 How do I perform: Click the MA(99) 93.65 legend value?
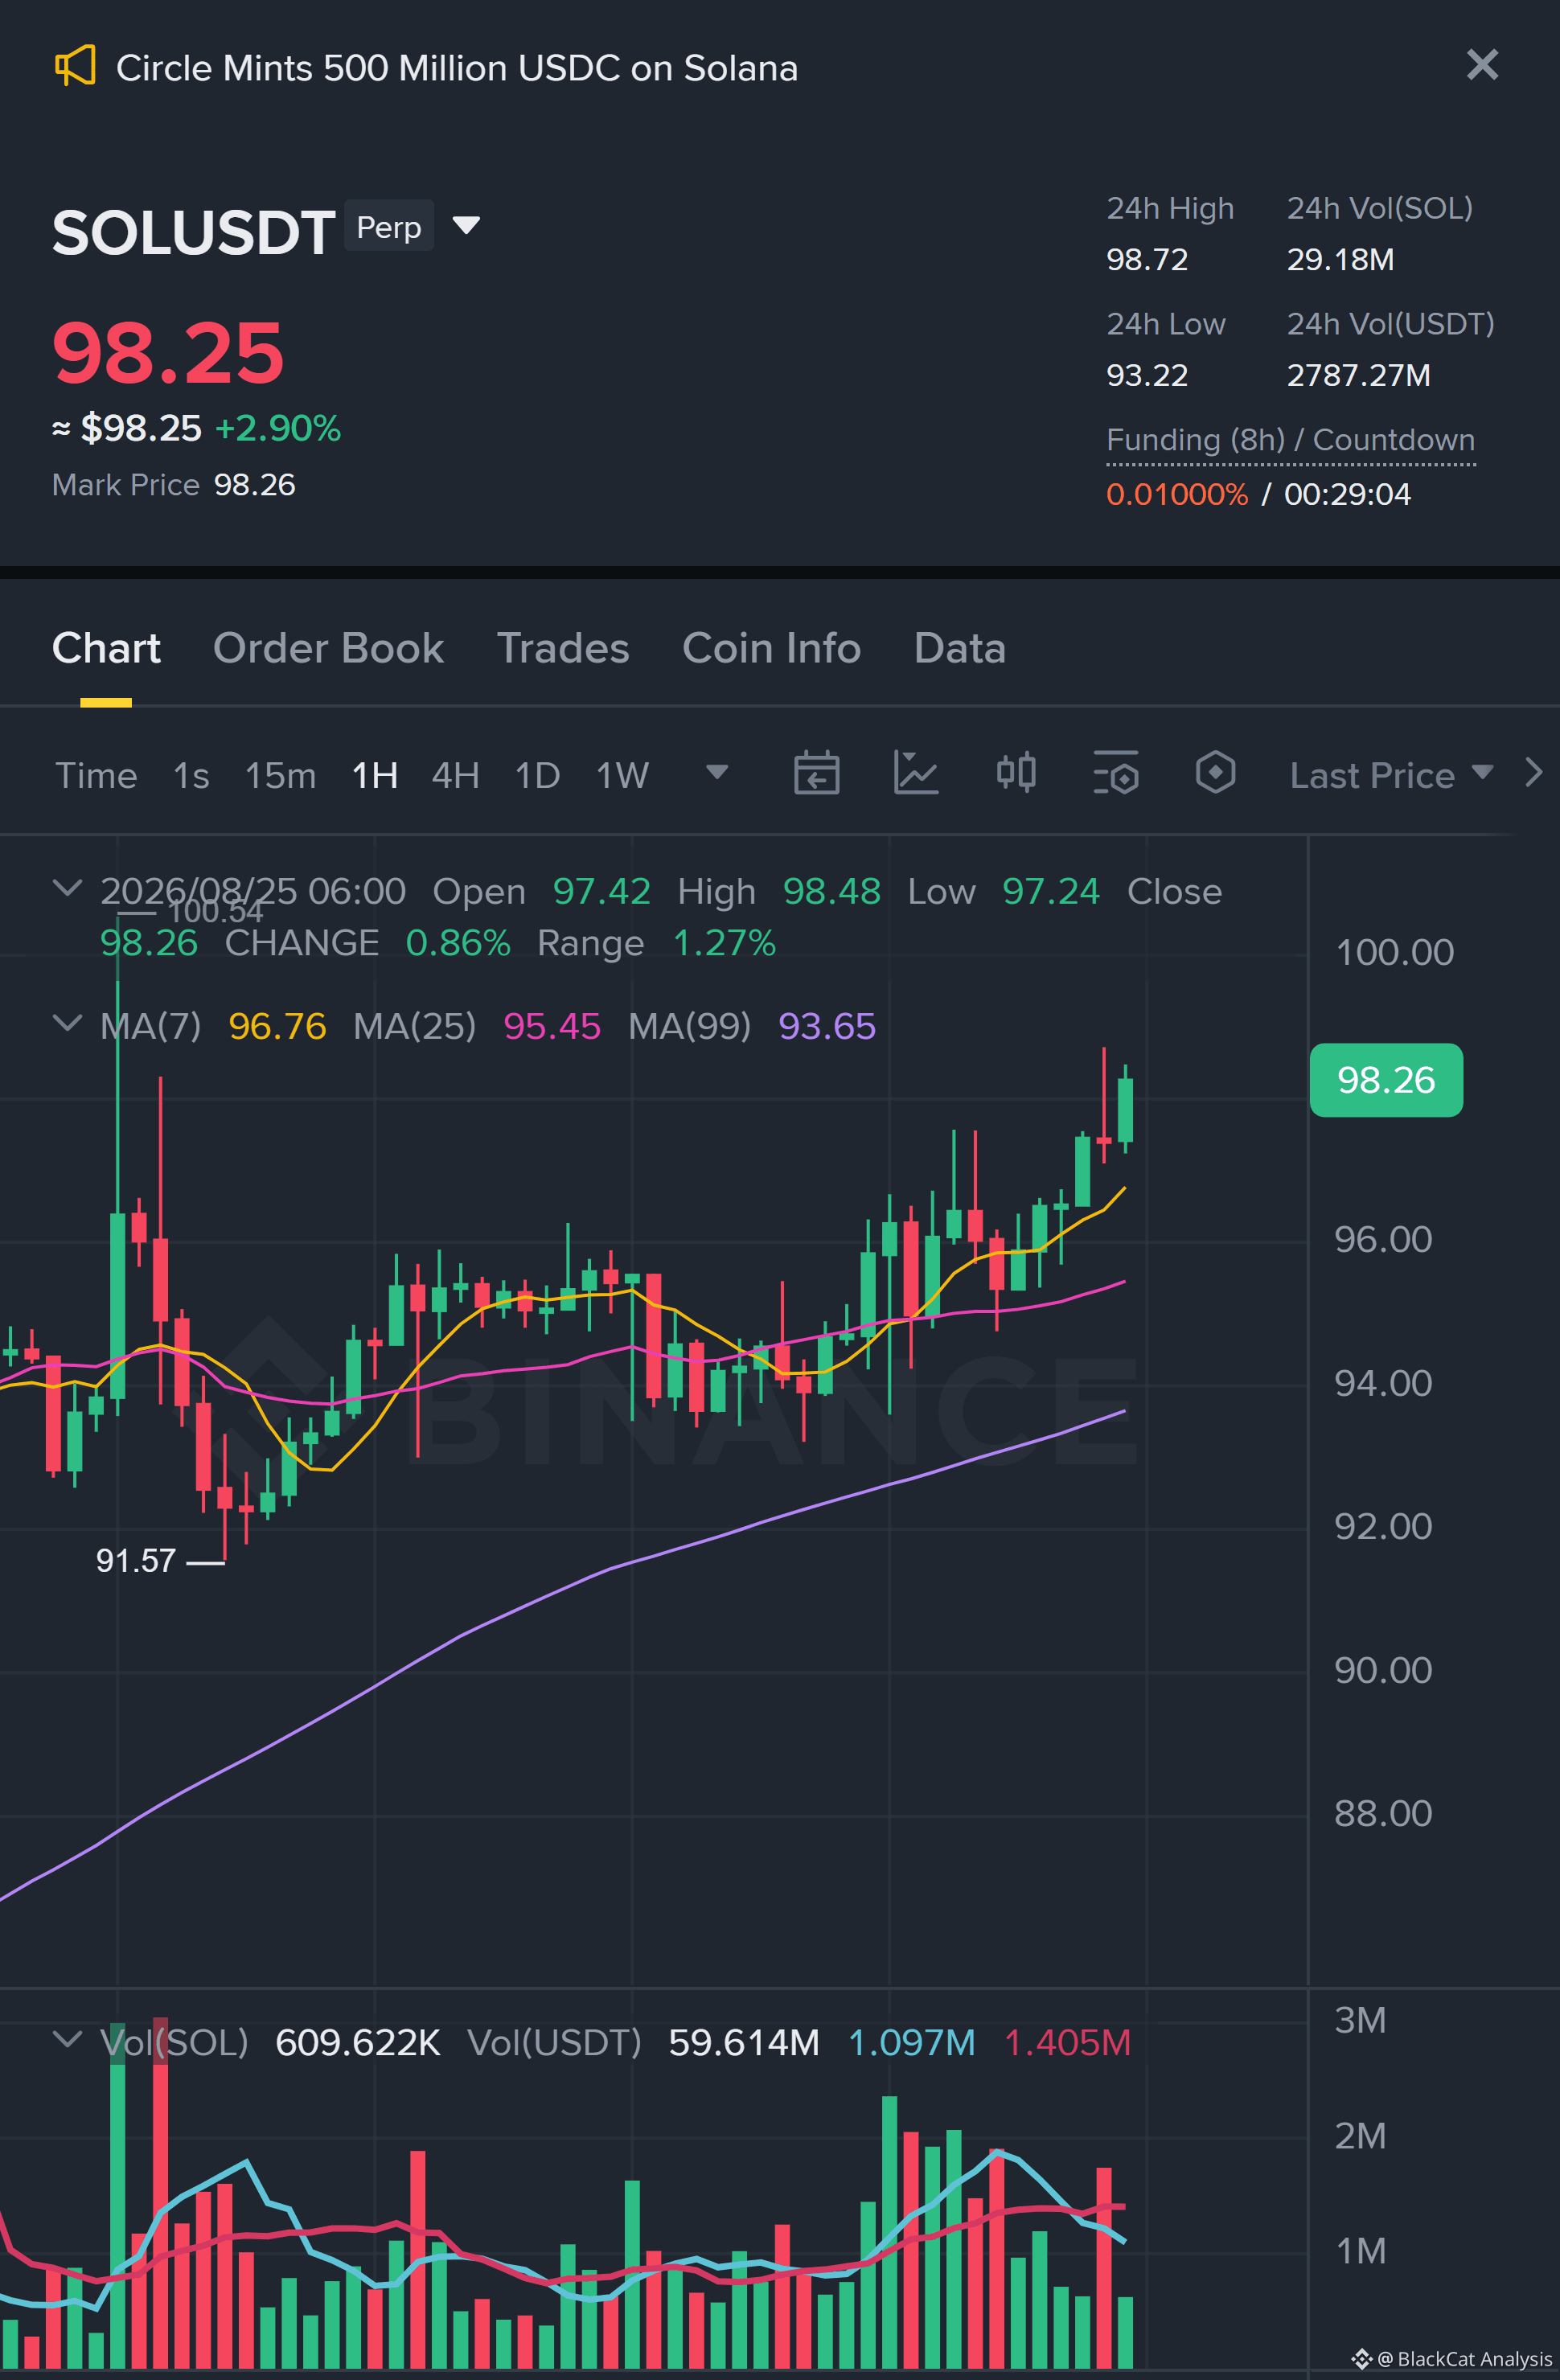point(827,1026)
